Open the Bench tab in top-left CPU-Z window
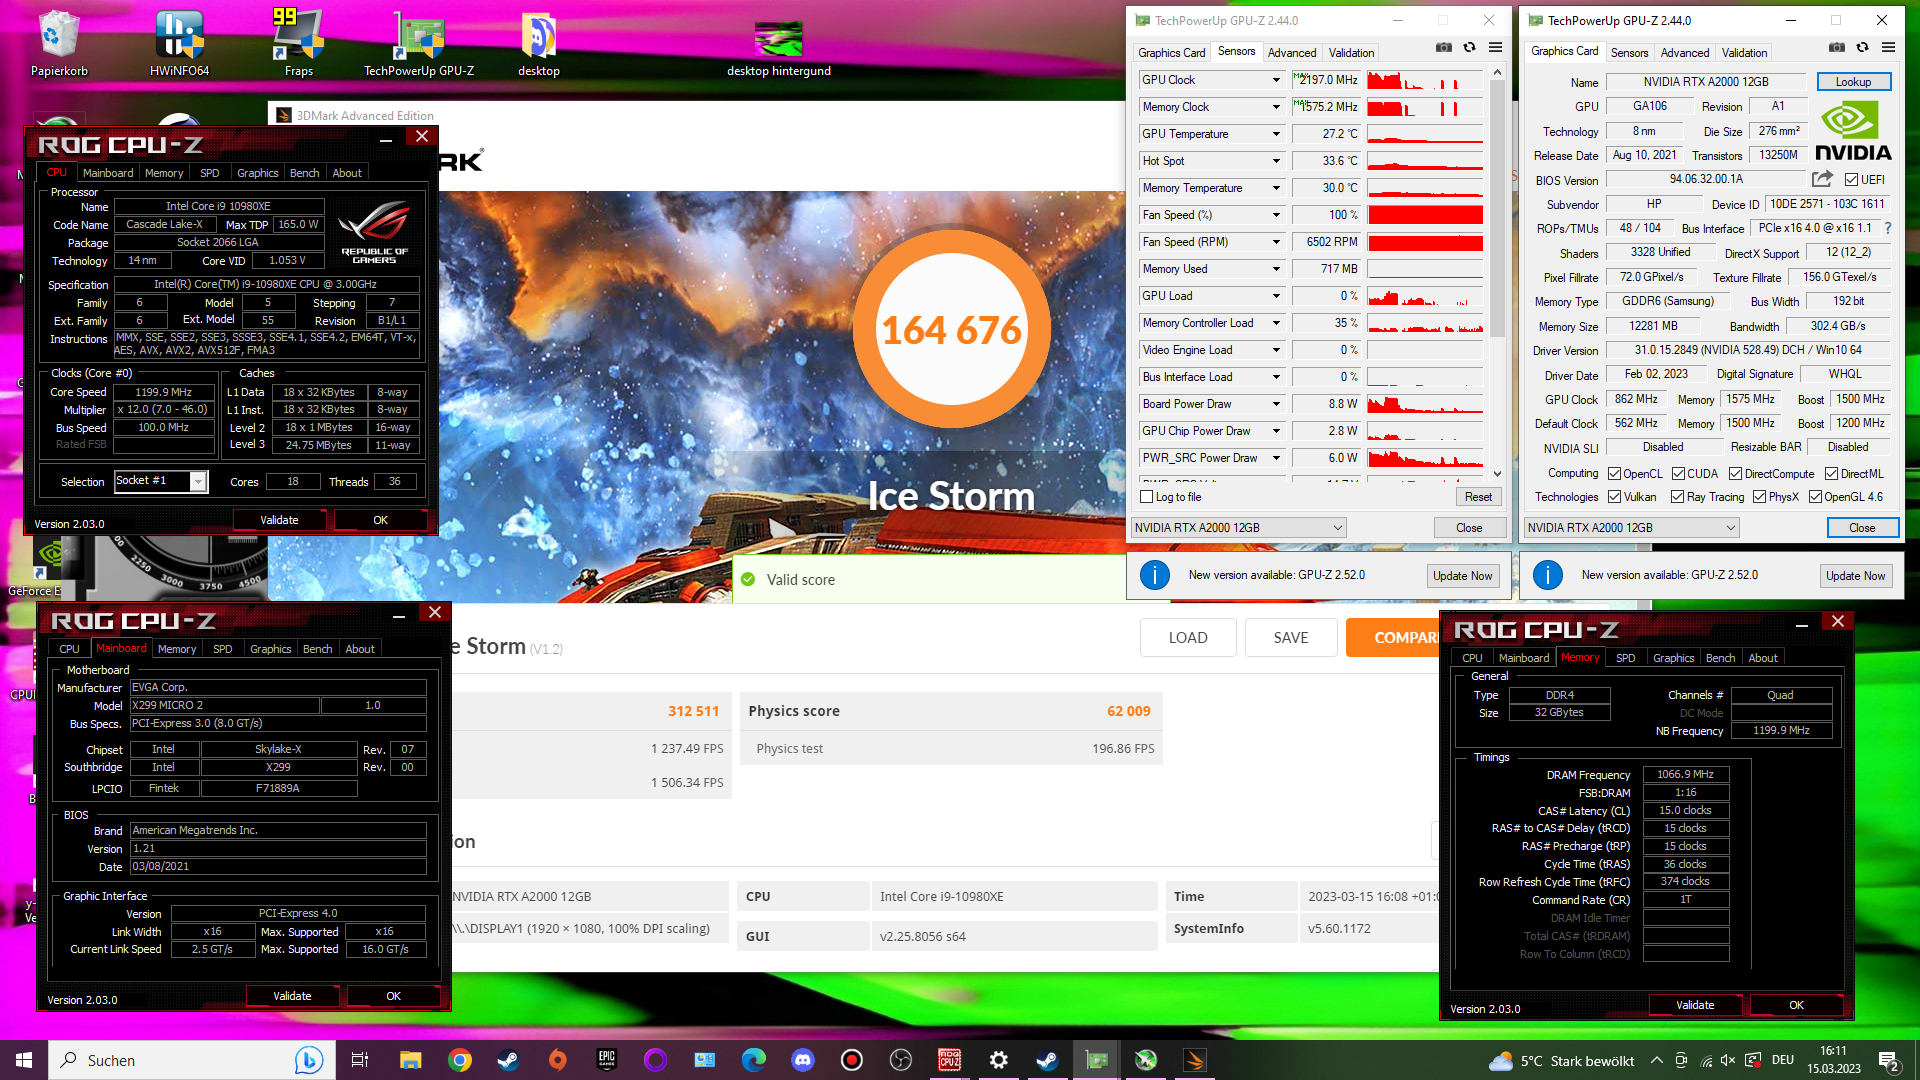 [x=304, y=173]
